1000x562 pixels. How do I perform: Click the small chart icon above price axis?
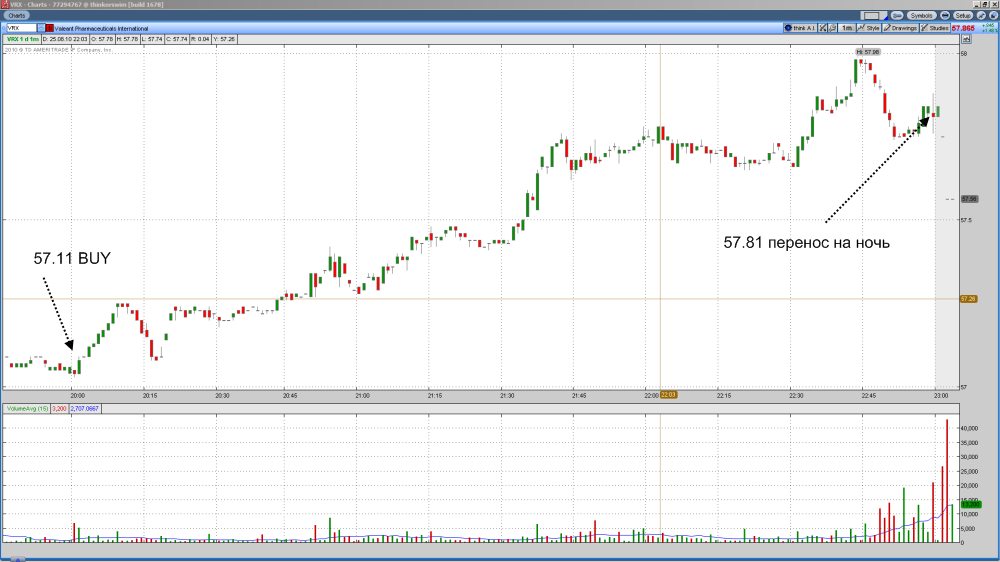click(966, 39)
